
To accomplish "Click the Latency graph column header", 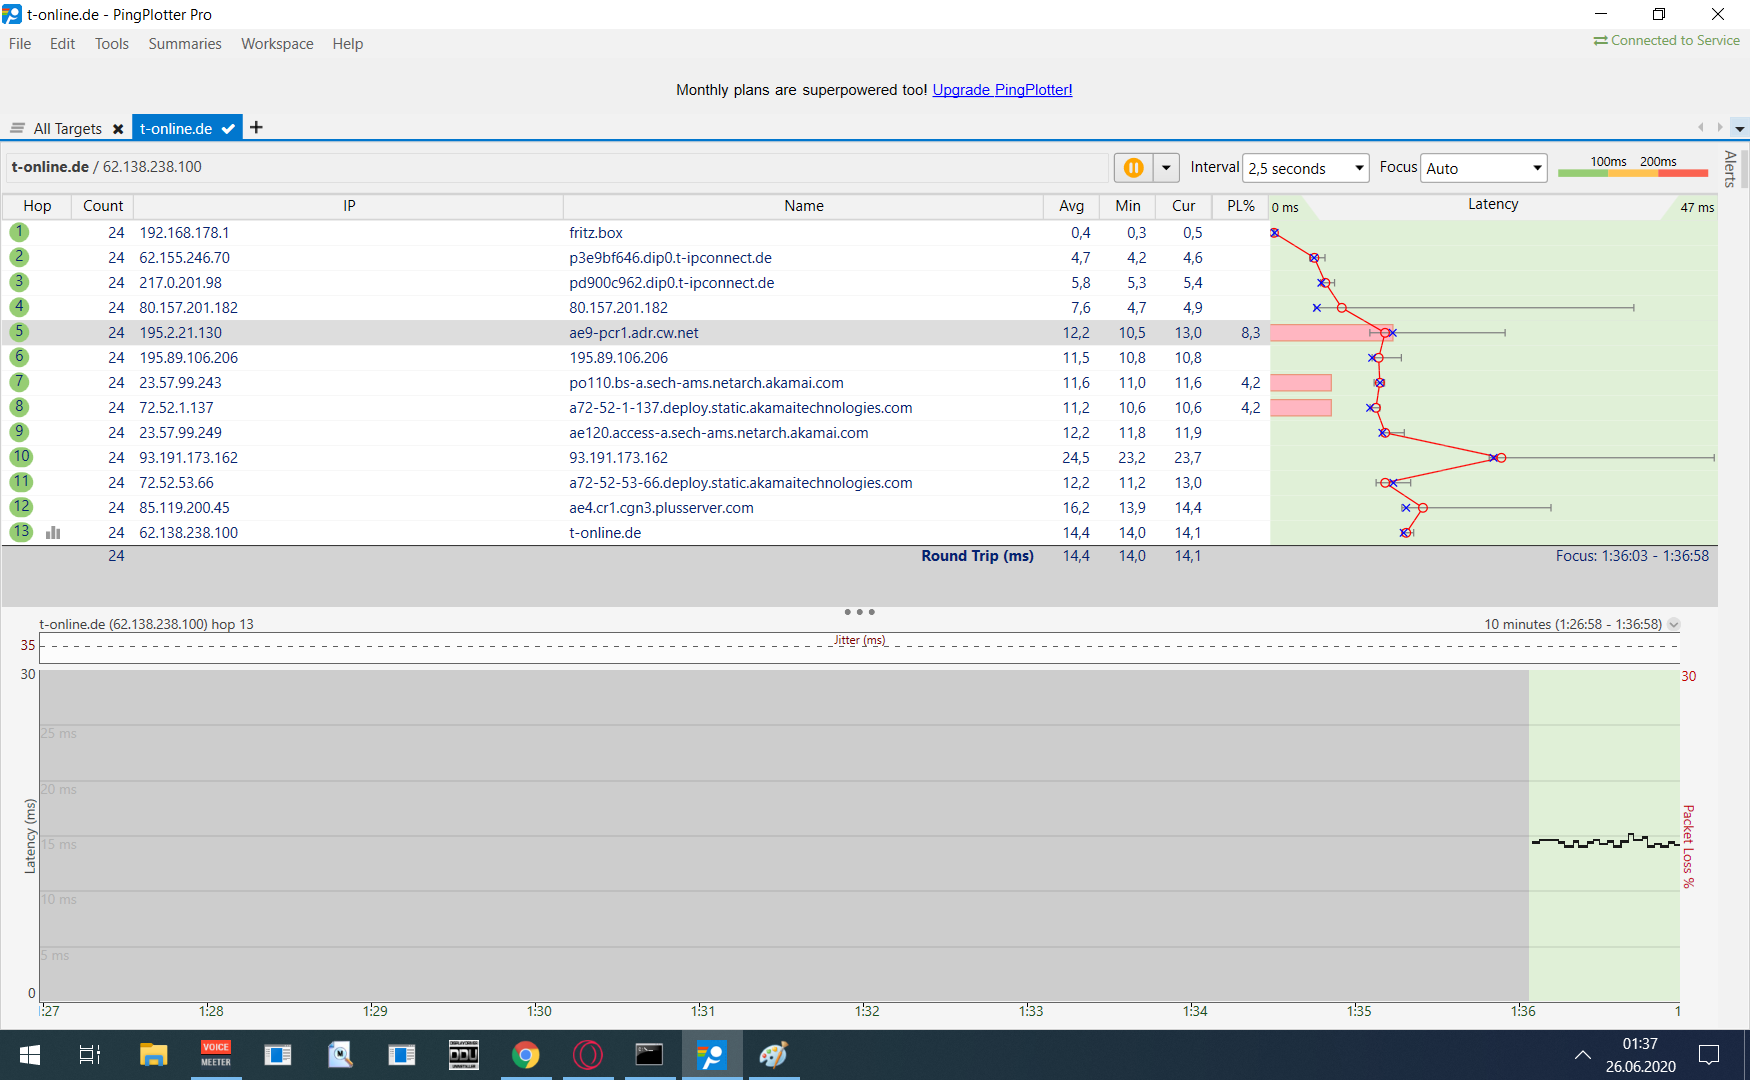I will tap(1493, 205).
